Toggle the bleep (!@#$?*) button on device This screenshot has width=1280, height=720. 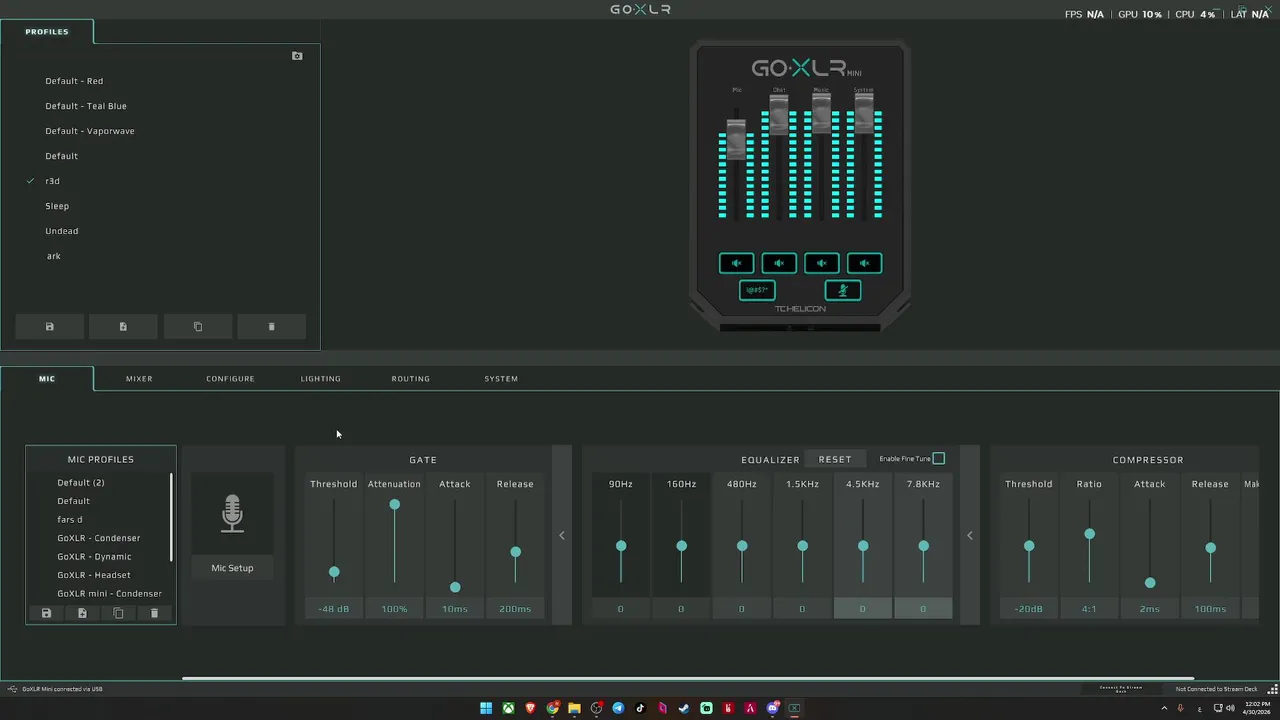click(x=757, y=290)
